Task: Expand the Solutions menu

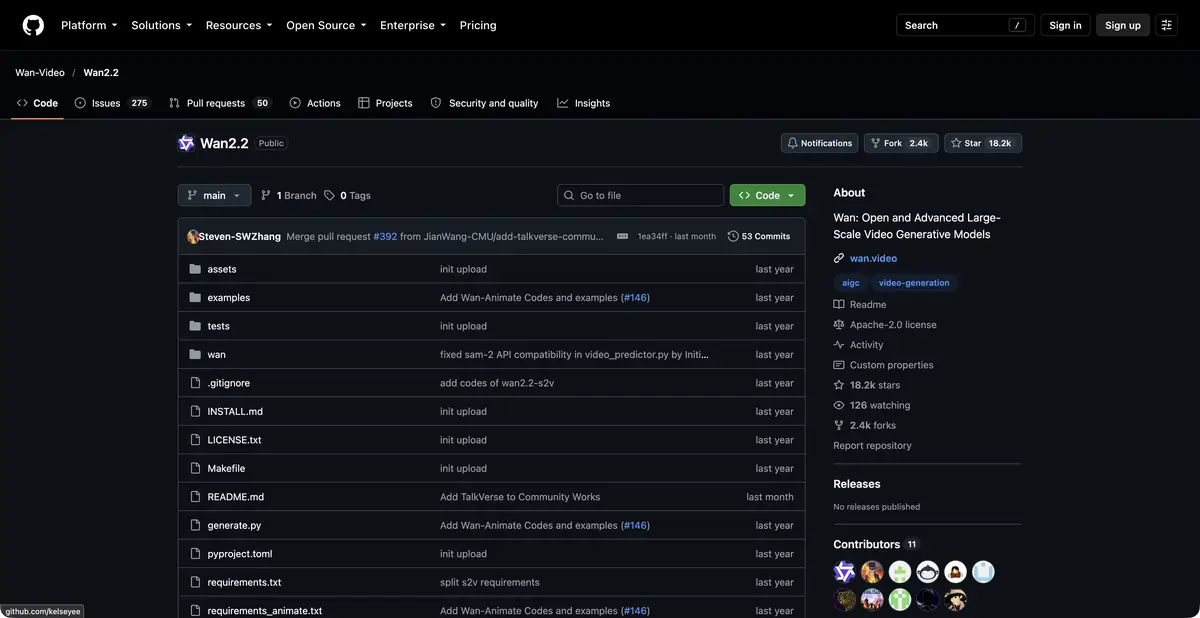Action: click(161, 25)
